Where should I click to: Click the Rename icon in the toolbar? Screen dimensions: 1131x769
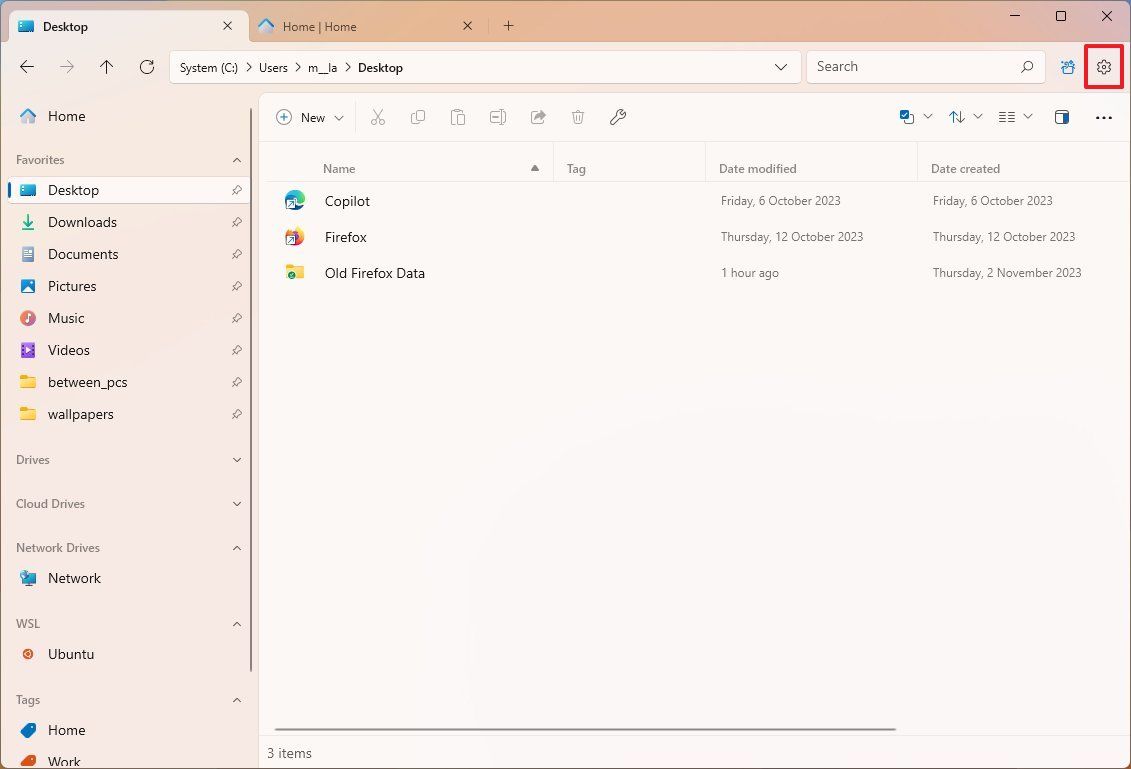pyautogui.click(x=497, y=117)
